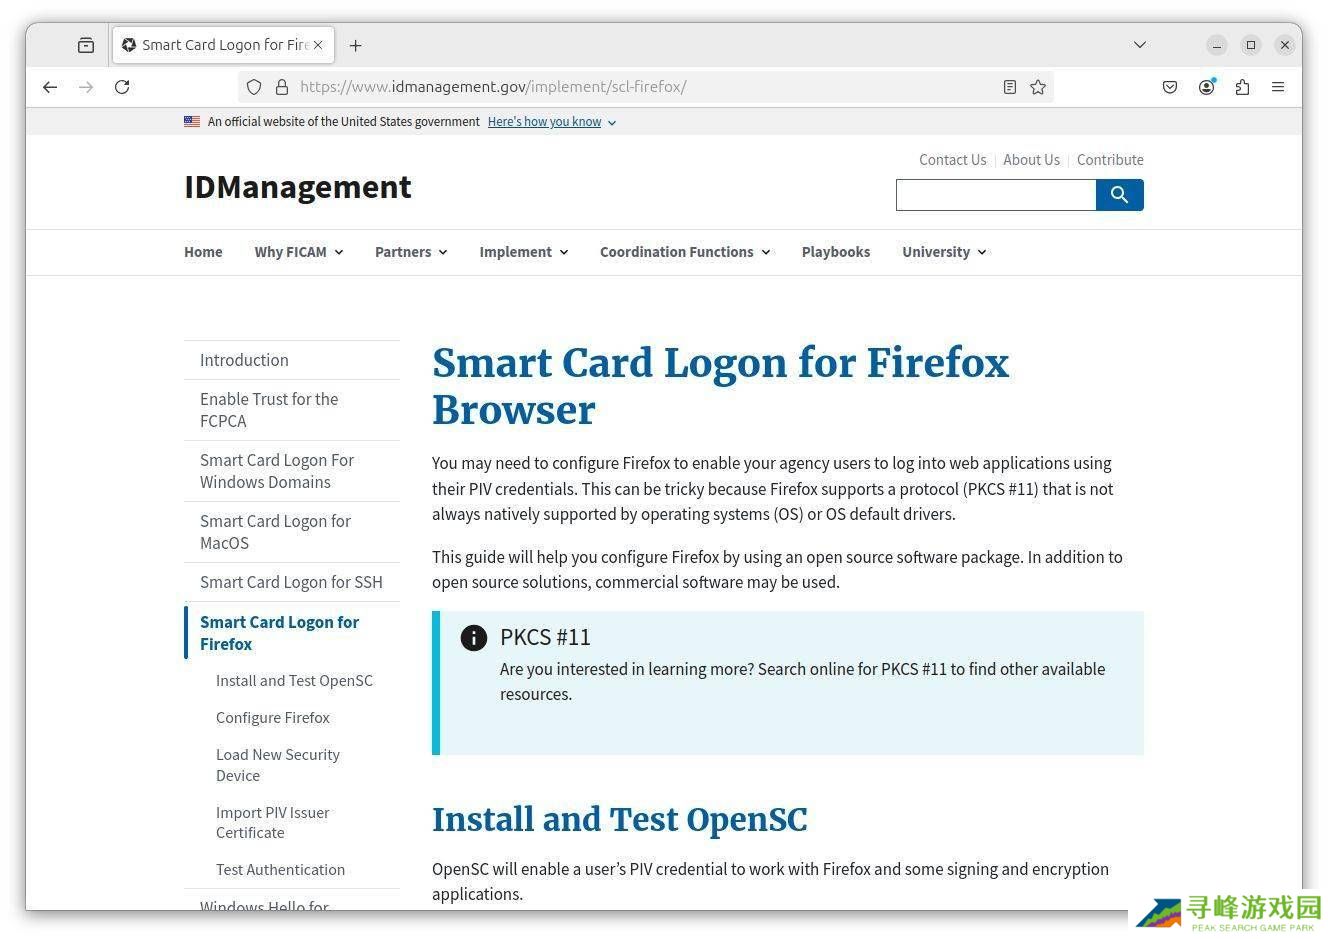
Task: Open Smart Card Logon For Windows Domains
Action: coord(292,471)
